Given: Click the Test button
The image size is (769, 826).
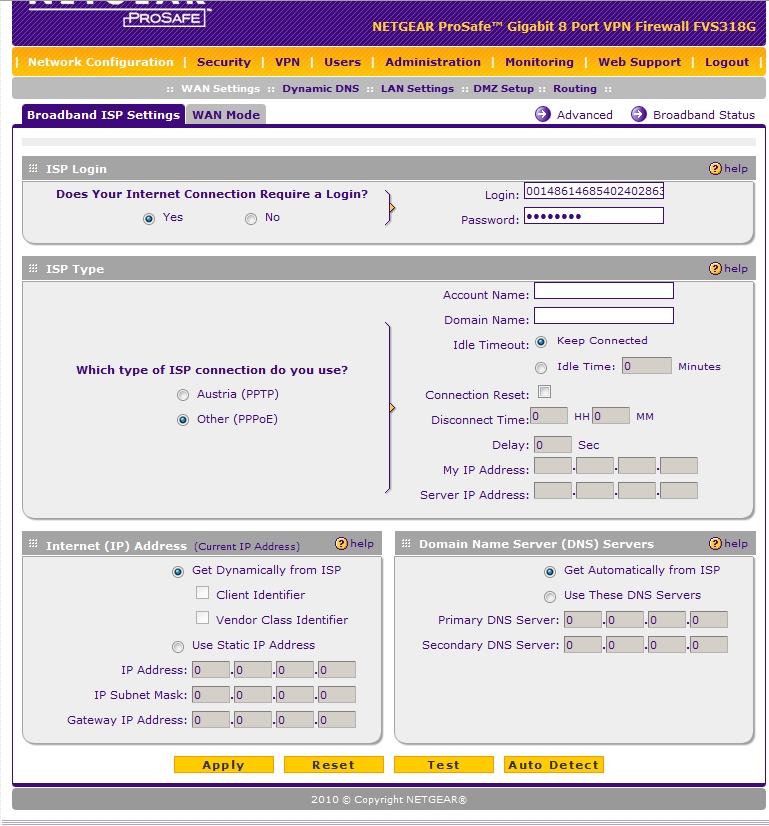Looking at the screenshot, I should point(443,764).
